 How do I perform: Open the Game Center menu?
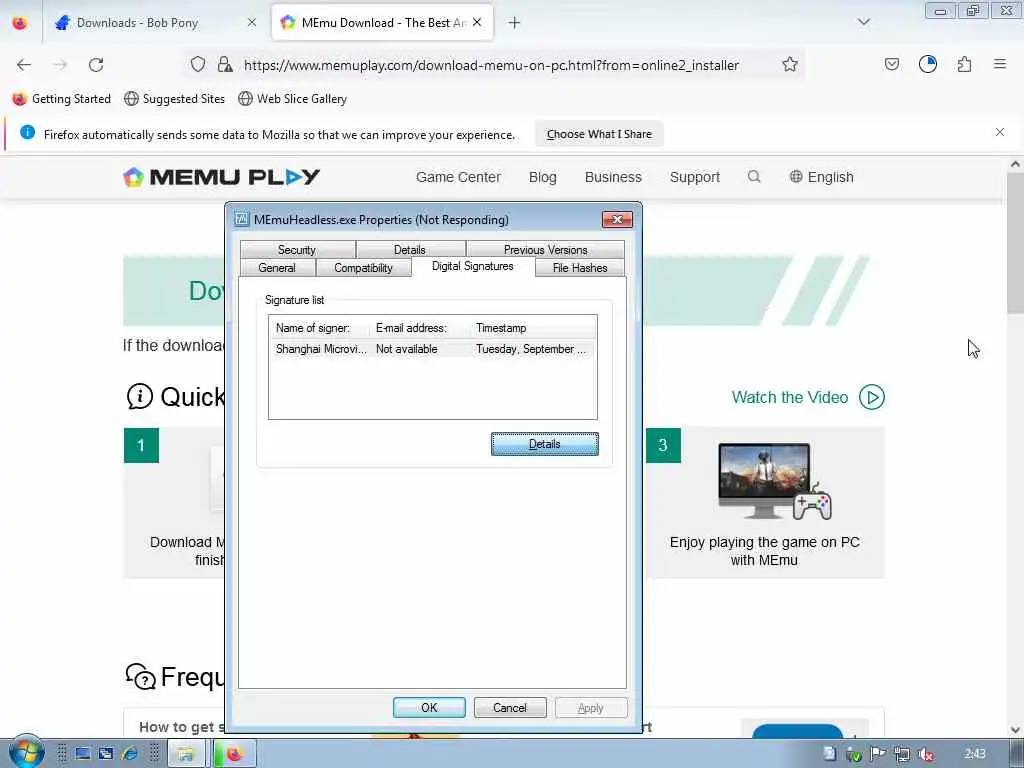coord(458,177)
